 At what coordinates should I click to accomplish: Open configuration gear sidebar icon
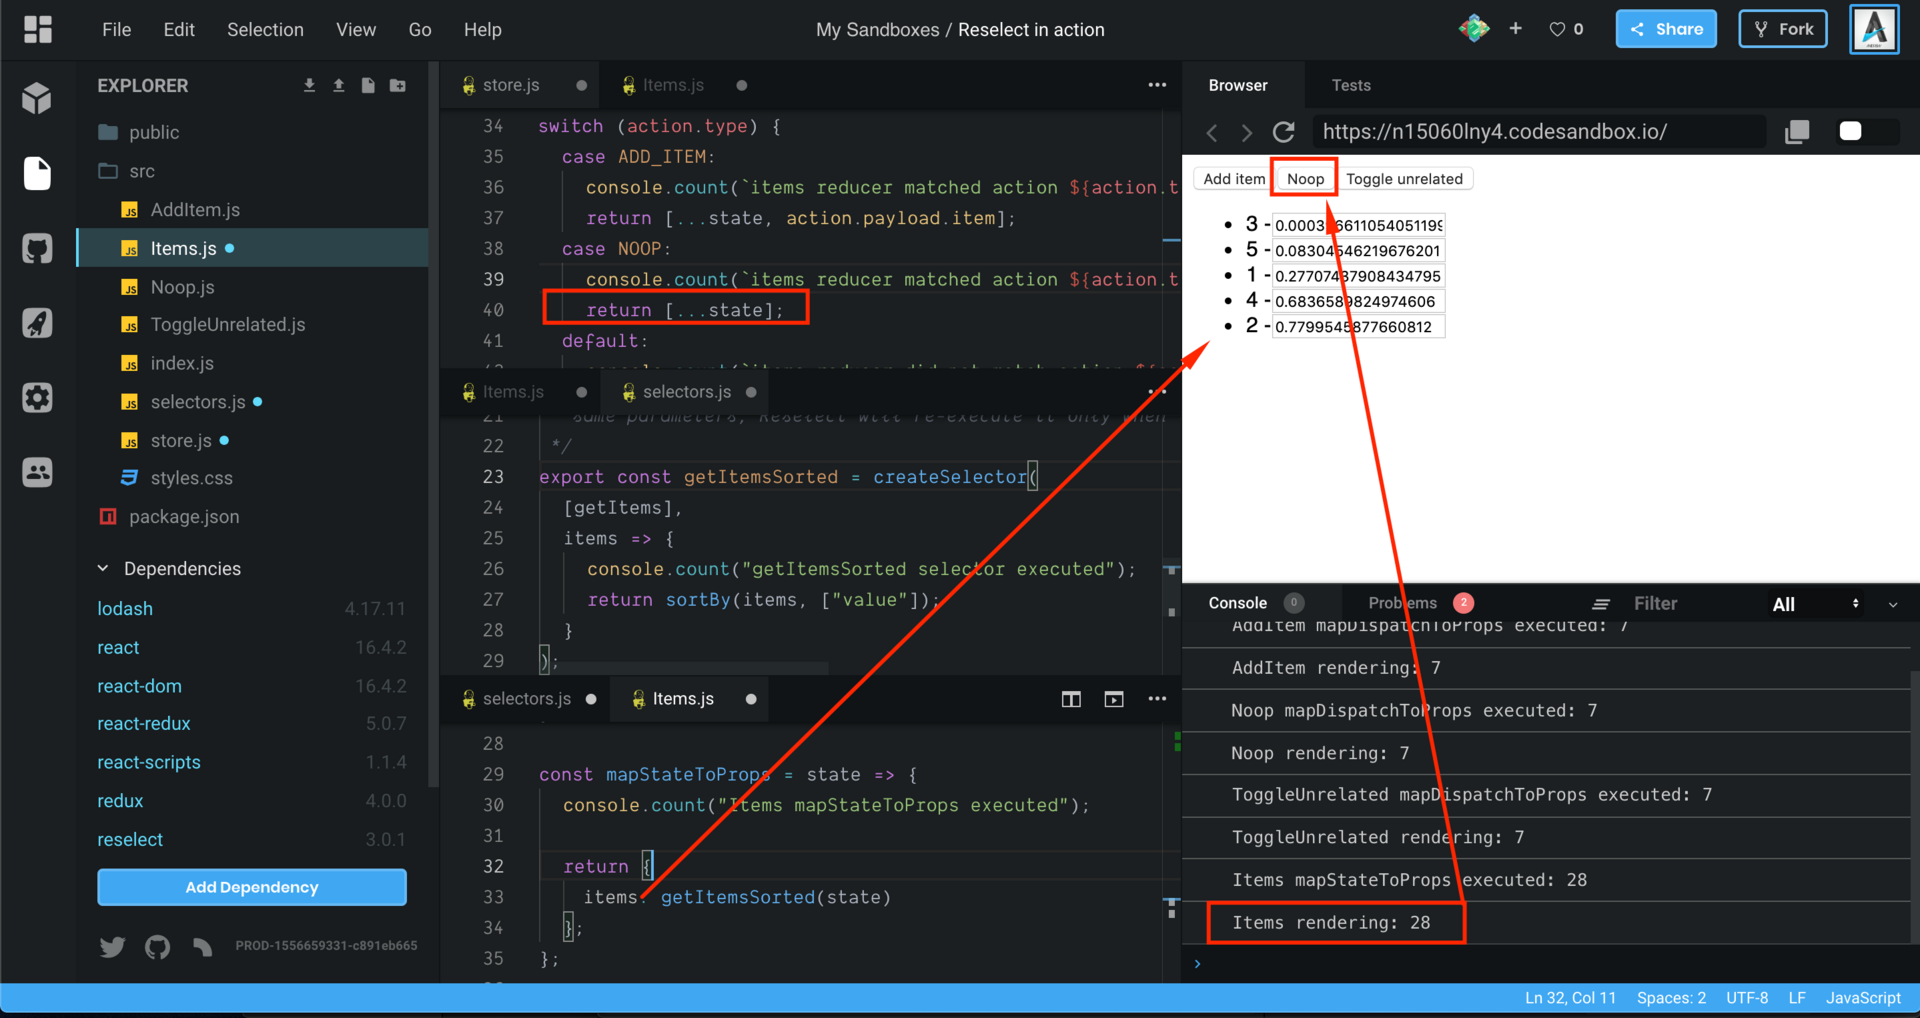(37, 398)
